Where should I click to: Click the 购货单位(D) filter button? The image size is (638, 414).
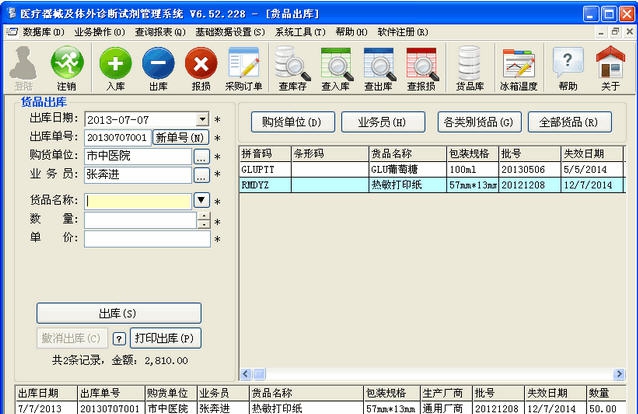coord(293,122)
